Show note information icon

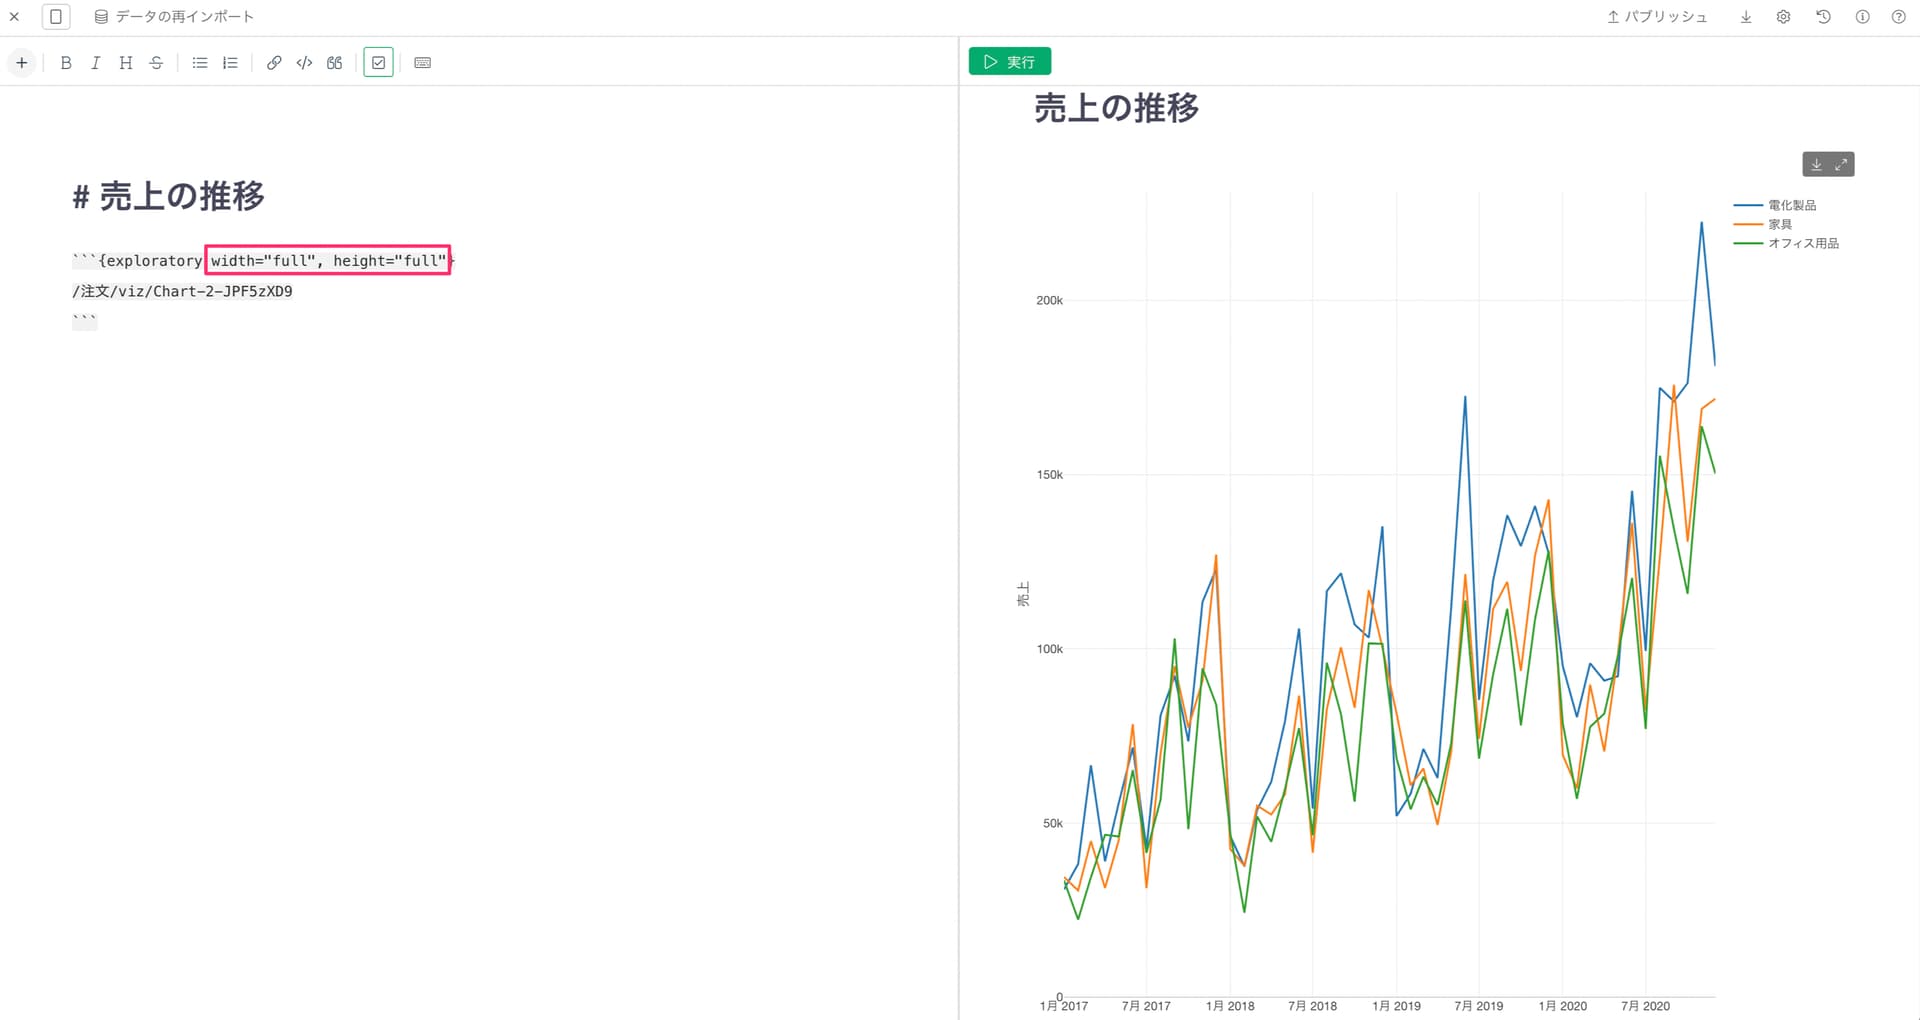(1862, 17)
